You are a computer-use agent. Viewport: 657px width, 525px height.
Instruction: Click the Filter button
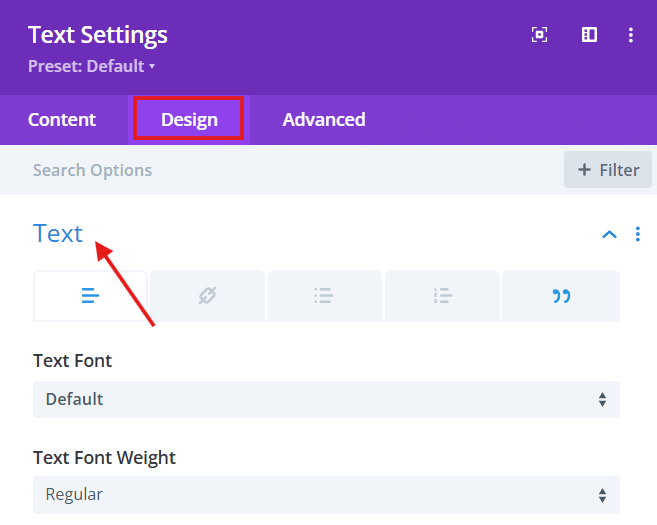pyautogui.click(x=608, y=170)
